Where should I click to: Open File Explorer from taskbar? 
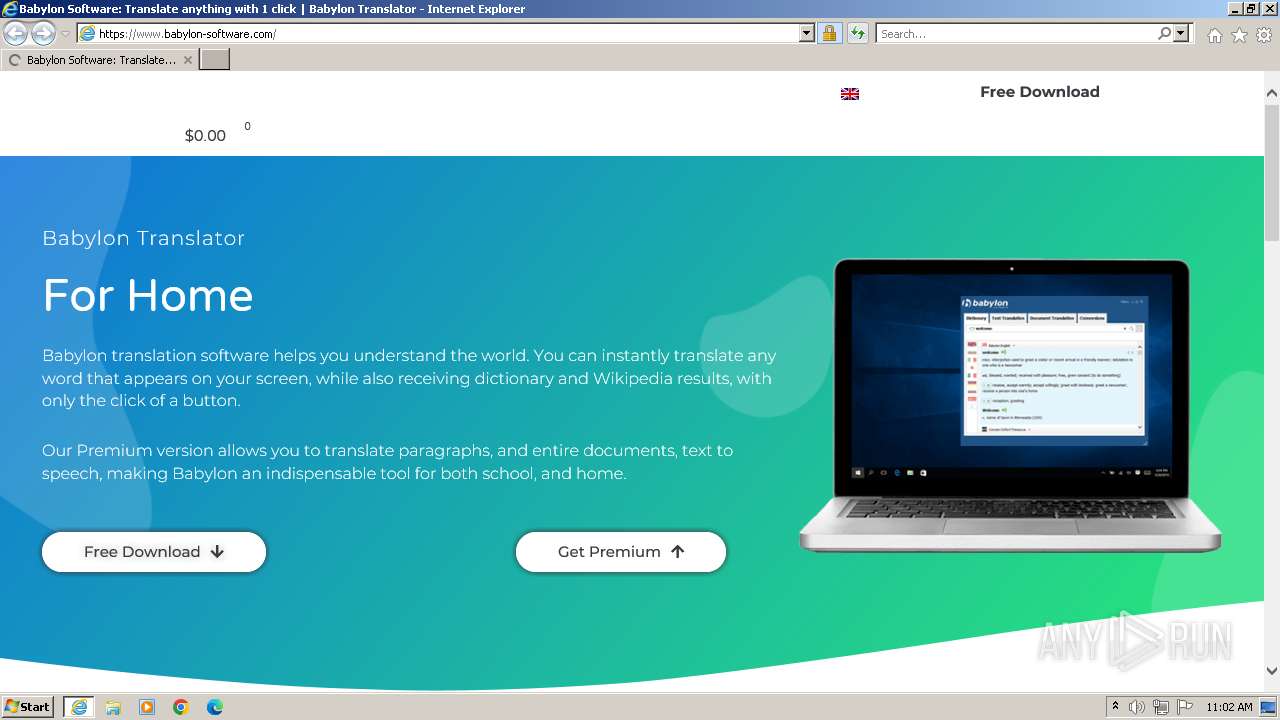point(113,707)
